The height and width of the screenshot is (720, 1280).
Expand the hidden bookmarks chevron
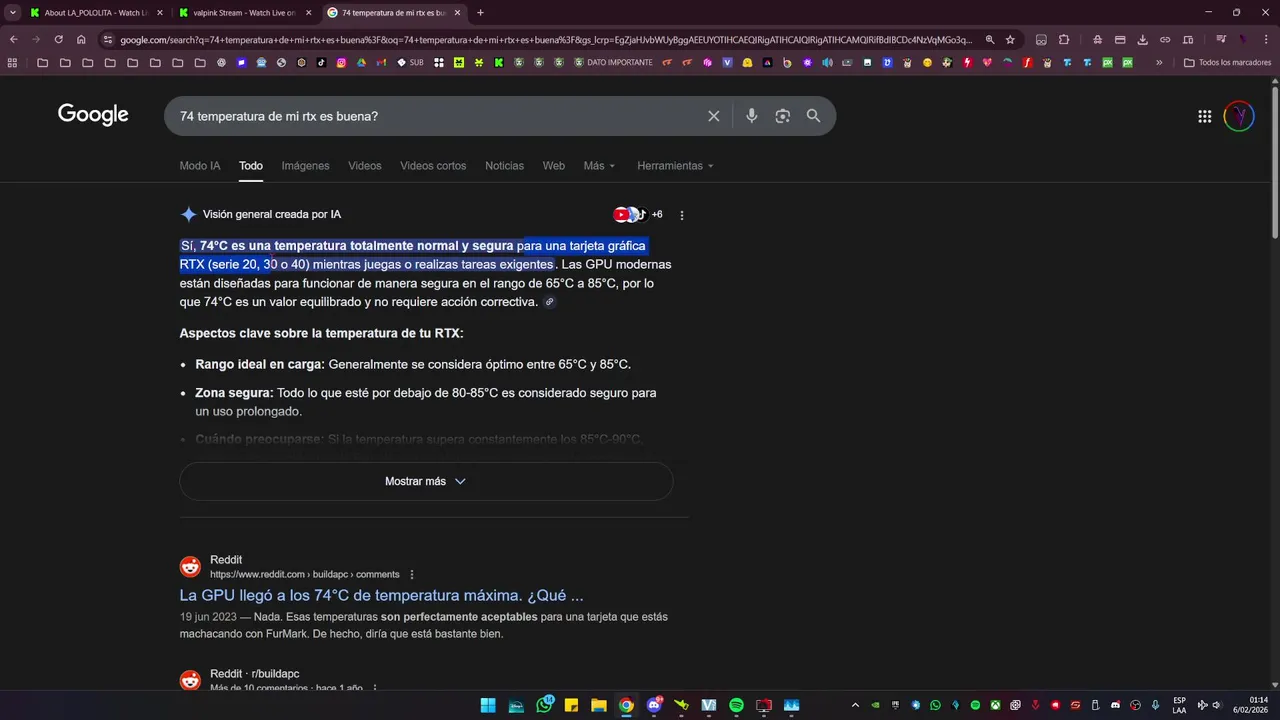1159,62
